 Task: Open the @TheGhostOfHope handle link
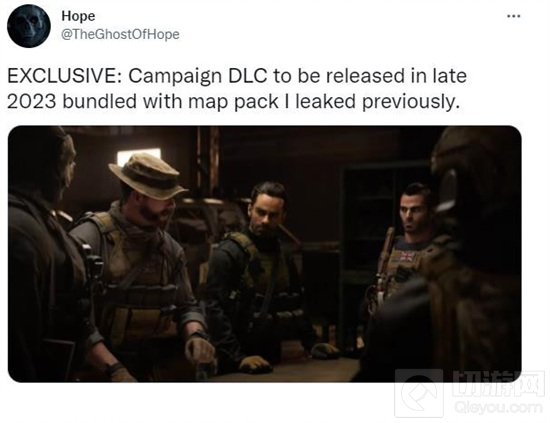[120, 34]
